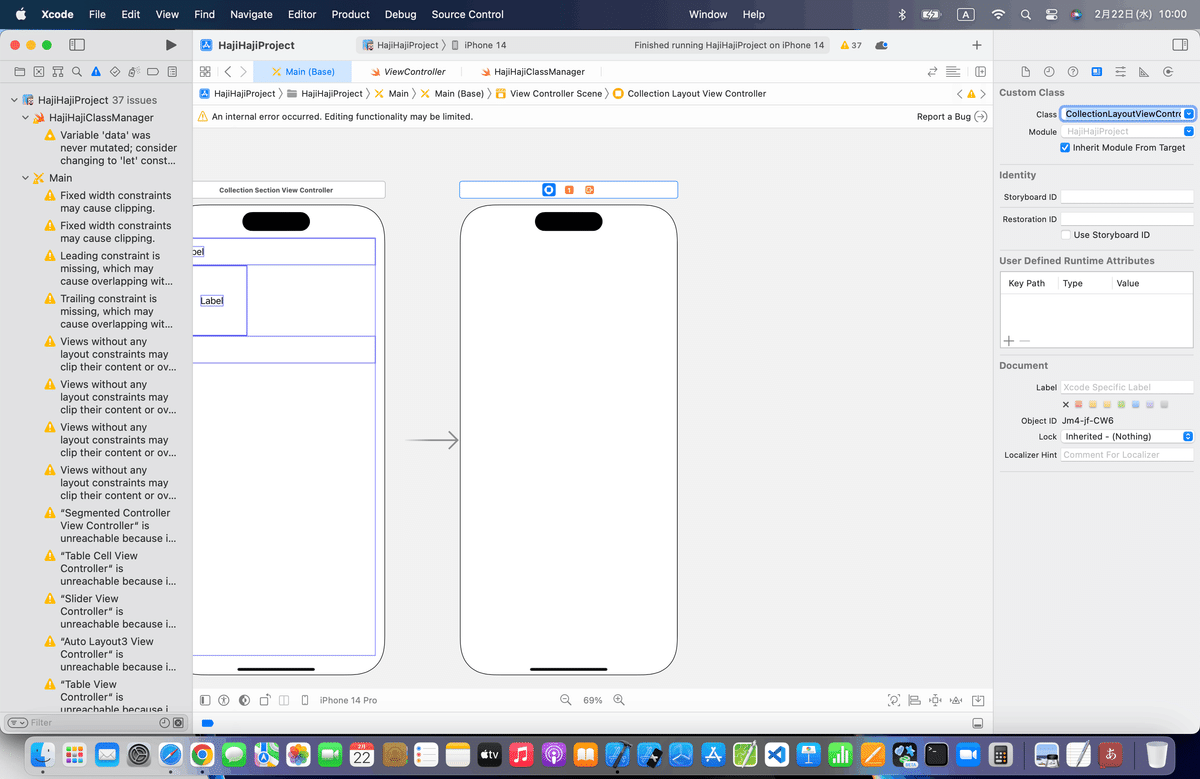
Task: Go back in editor history
Action: tap(228, 72)
